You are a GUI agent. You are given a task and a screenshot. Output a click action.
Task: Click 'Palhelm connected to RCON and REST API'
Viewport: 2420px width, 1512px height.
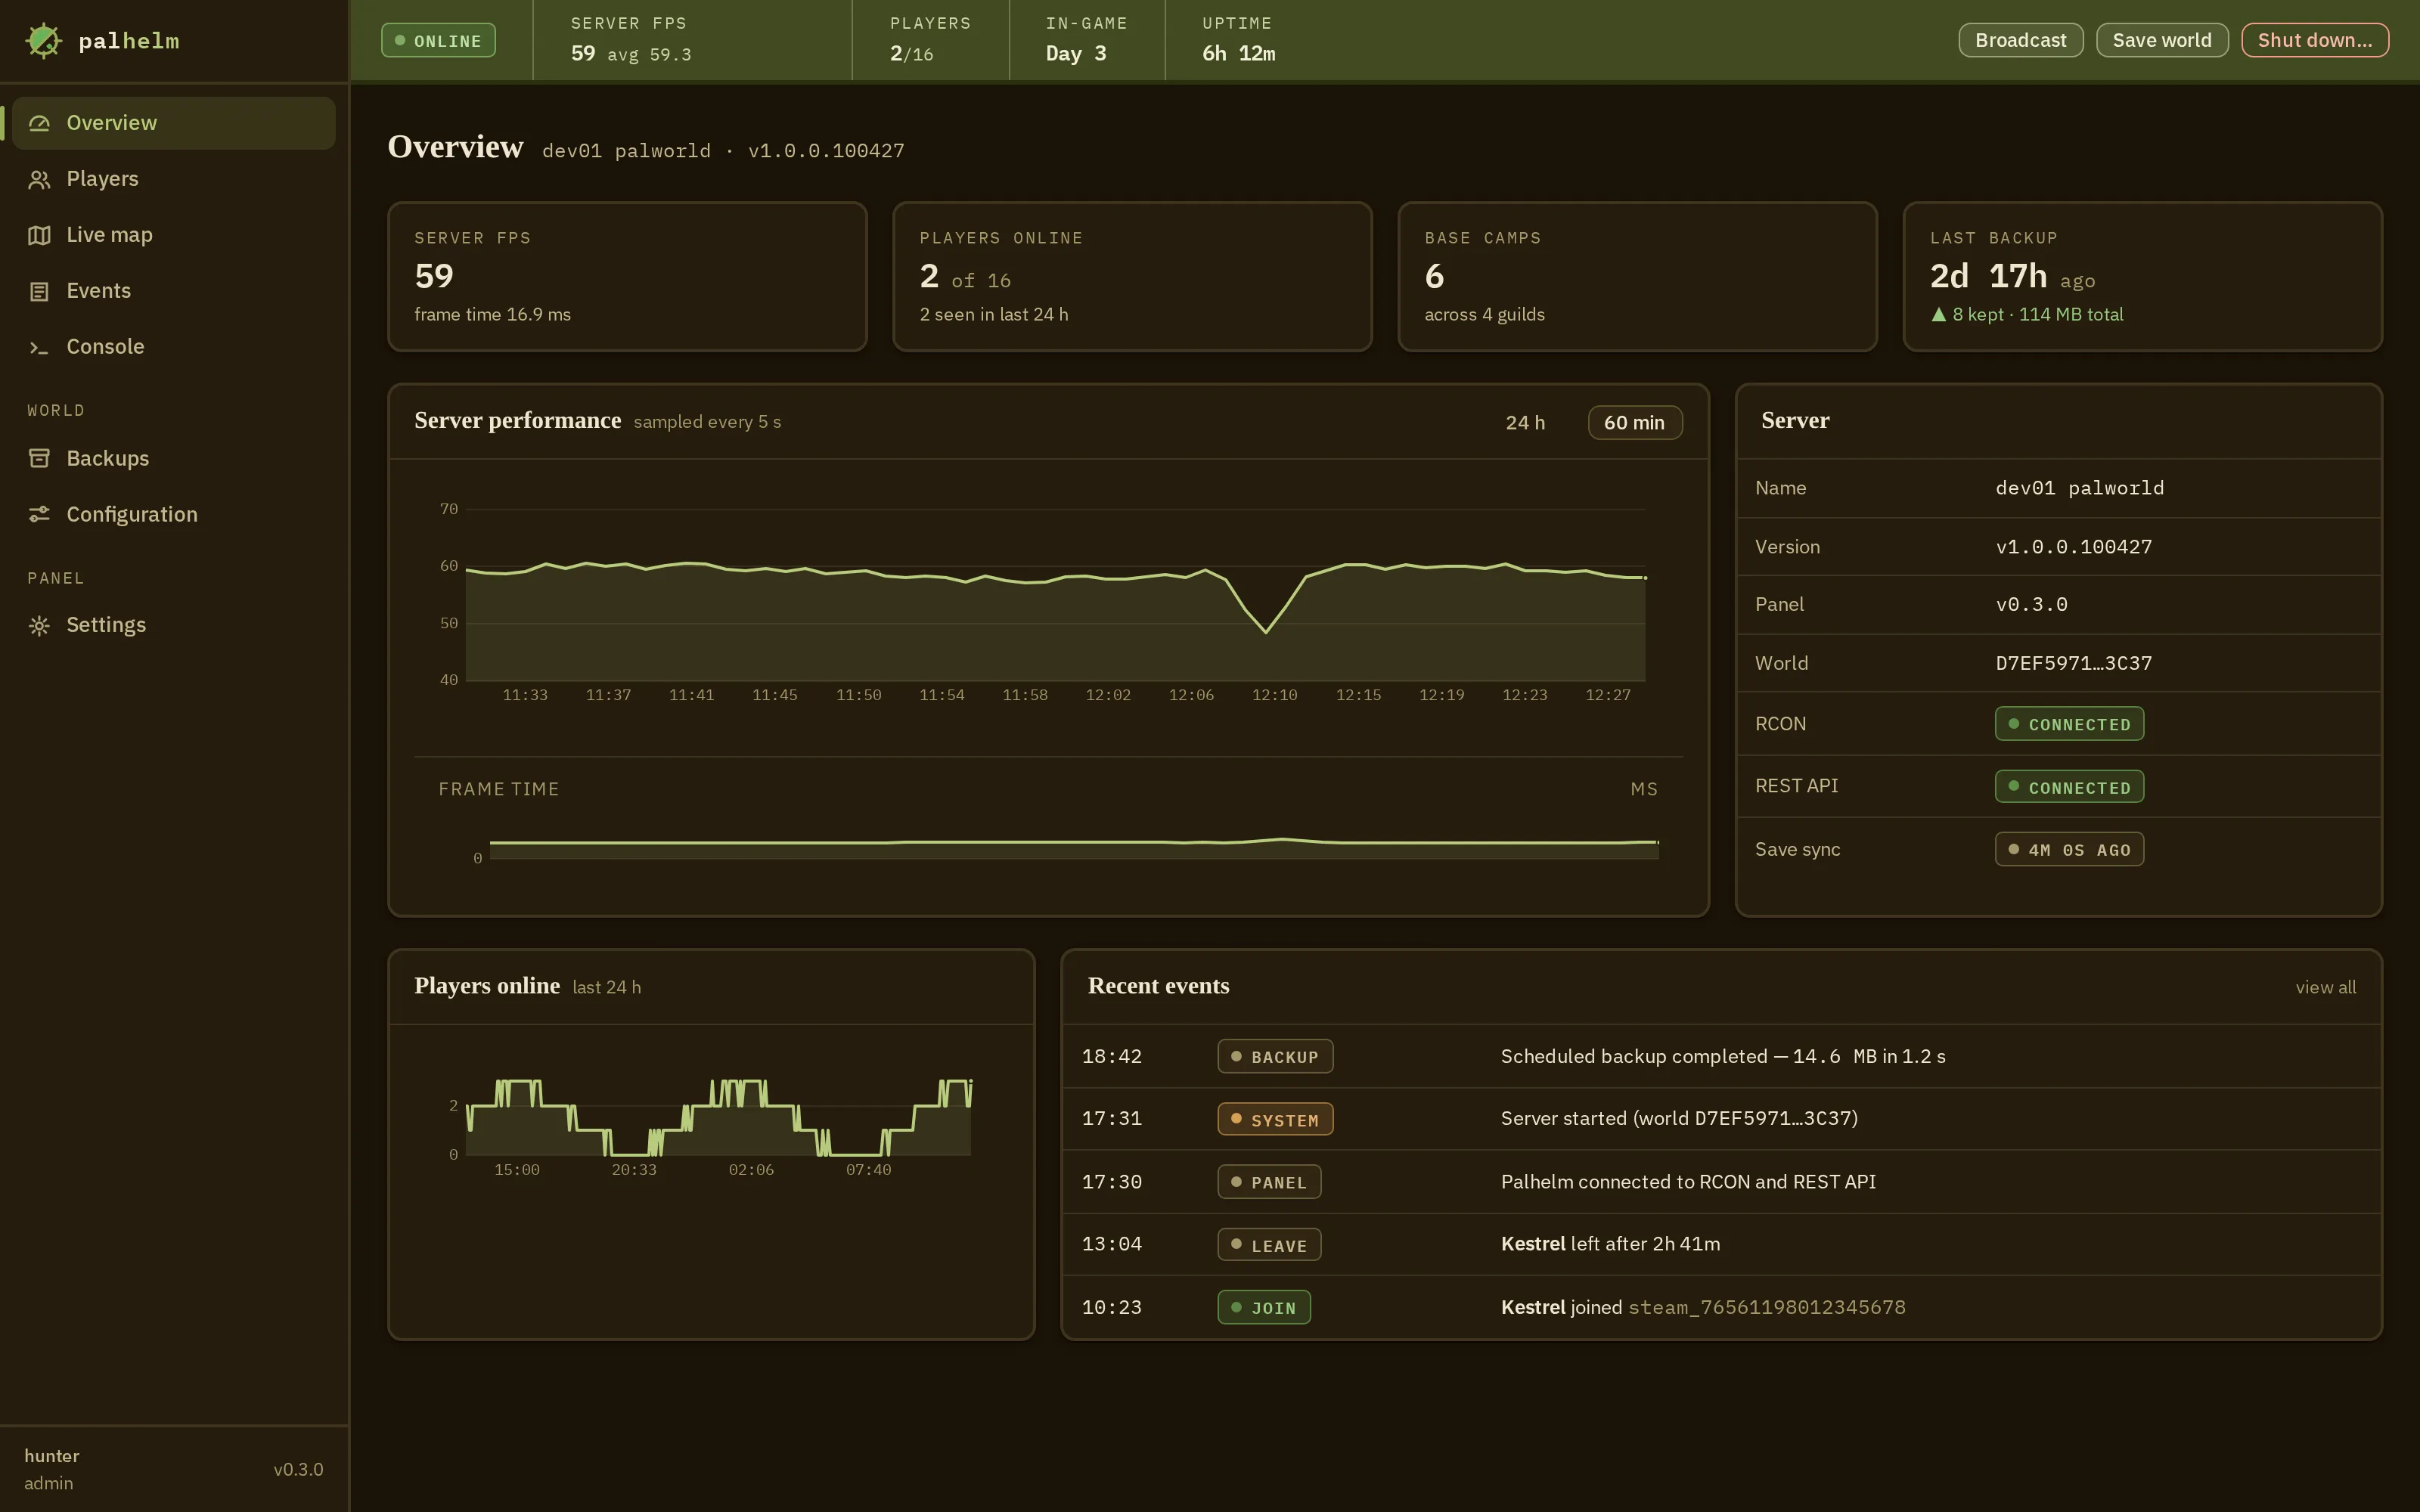pyautogui.click(x=1688, y=1182)
